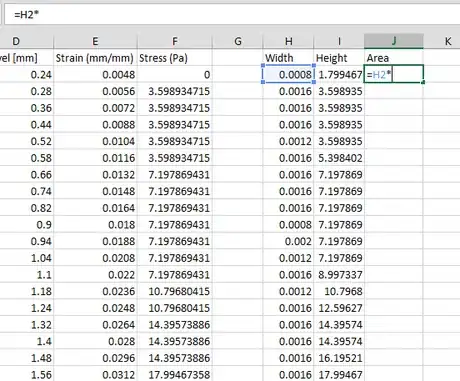Viewport: 460px width, 381px height.
Task: Click the formula bar showing =H2*
Action: pos(232,15)
